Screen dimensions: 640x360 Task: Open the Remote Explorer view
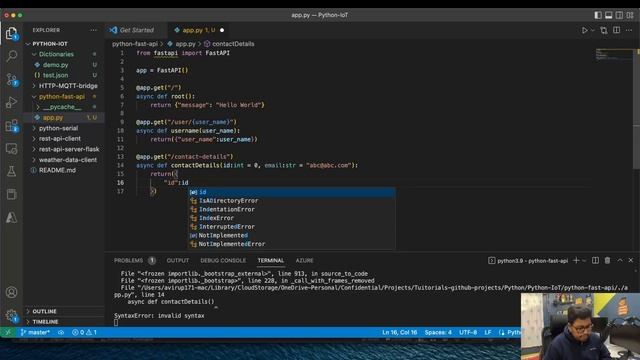coord(11,149)
